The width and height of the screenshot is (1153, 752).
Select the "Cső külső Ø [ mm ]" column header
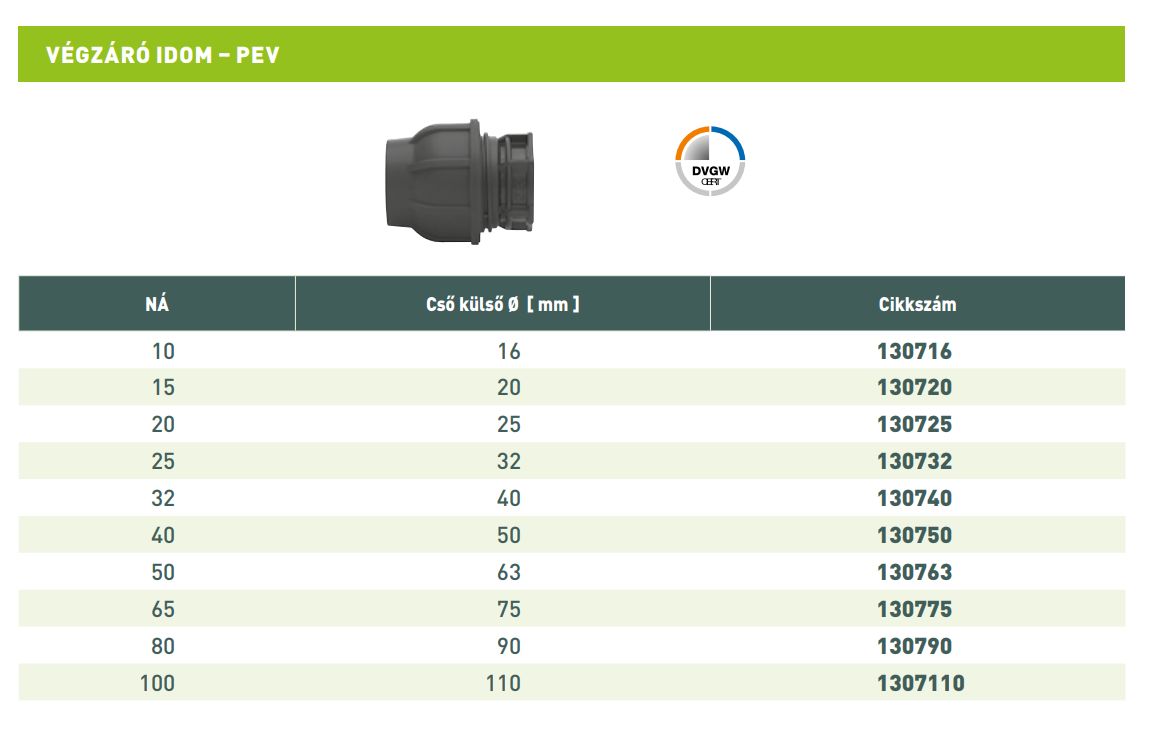(x=503, y=304)
